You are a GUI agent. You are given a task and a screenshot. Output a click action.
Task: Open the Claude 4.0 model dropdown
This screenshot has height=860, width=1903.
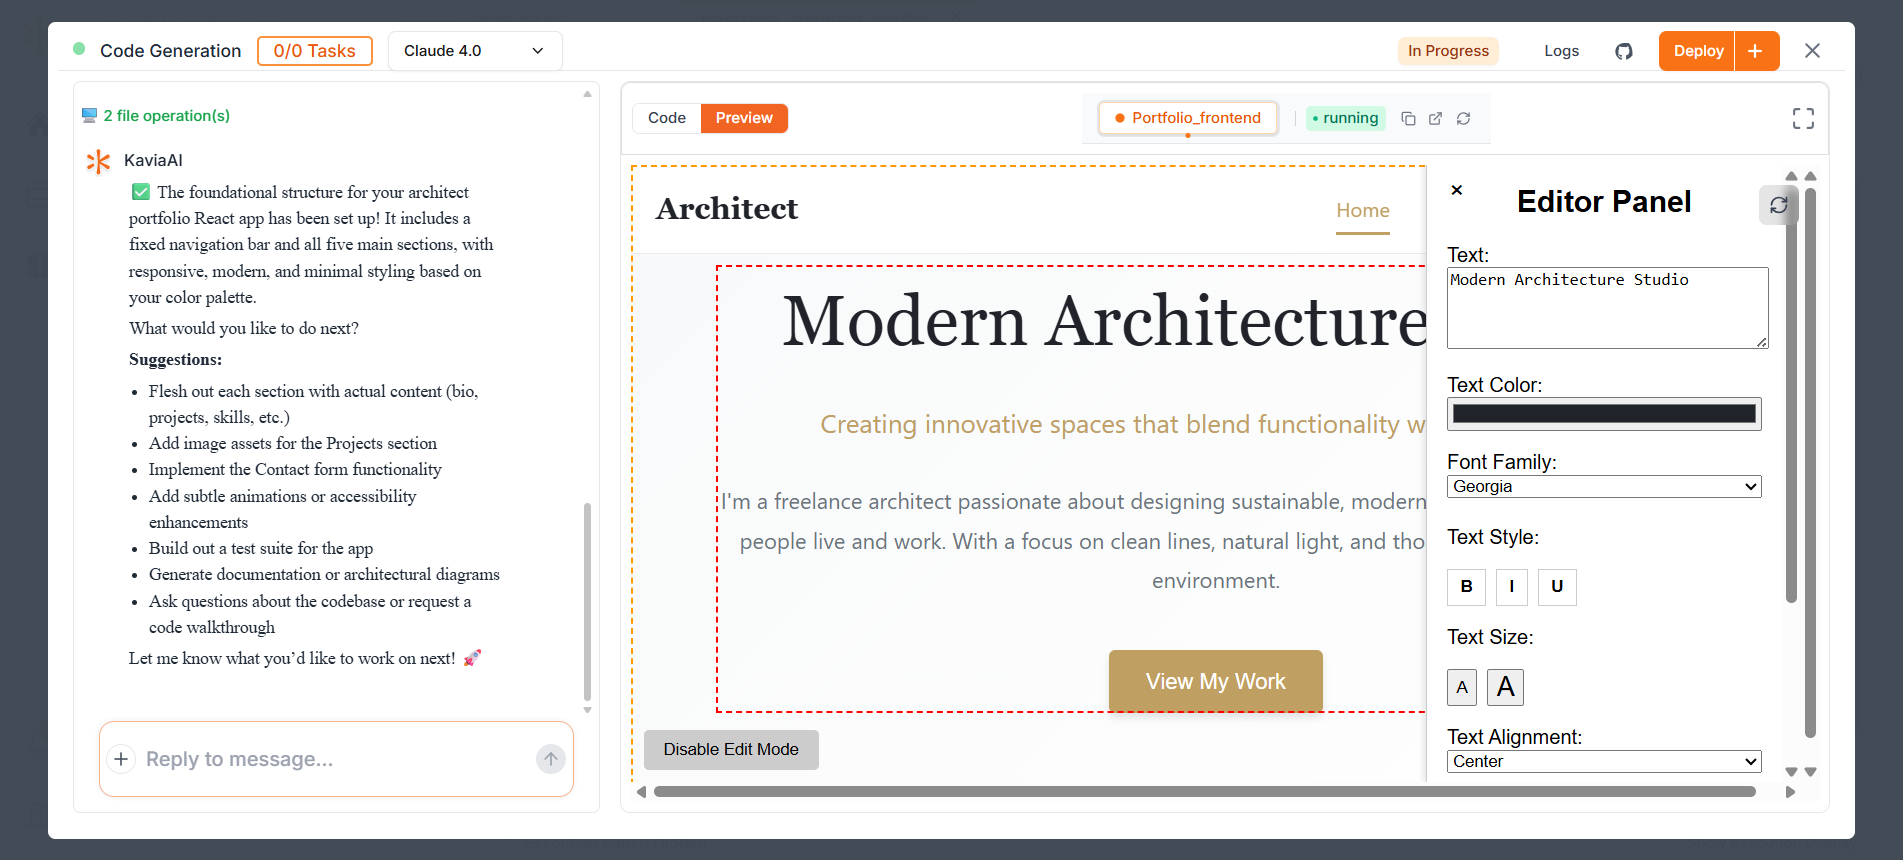point(474,51)
